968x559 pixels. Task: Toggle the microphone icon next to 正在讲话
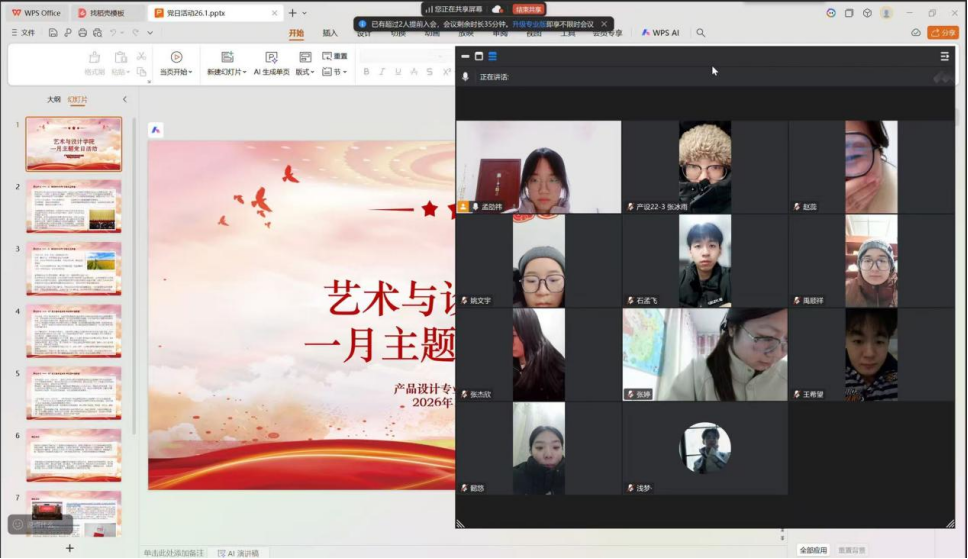(465, 77)
